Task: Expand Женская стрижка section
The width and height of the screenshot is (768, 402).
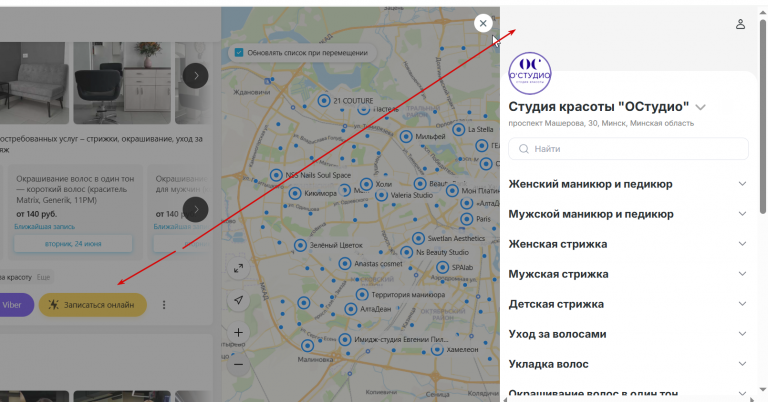Action: [628, 244]
